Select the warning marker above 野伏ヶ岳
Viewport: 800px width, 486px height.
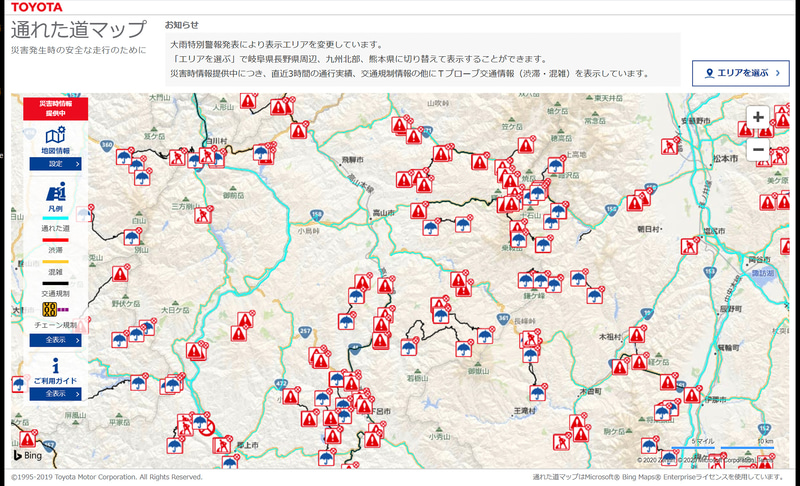tap(120, 274)
